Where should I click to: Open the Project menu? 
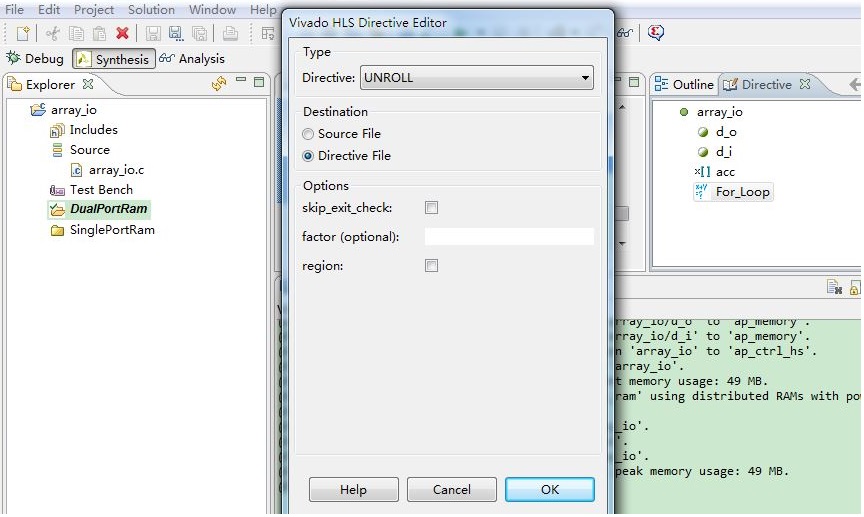94,9
